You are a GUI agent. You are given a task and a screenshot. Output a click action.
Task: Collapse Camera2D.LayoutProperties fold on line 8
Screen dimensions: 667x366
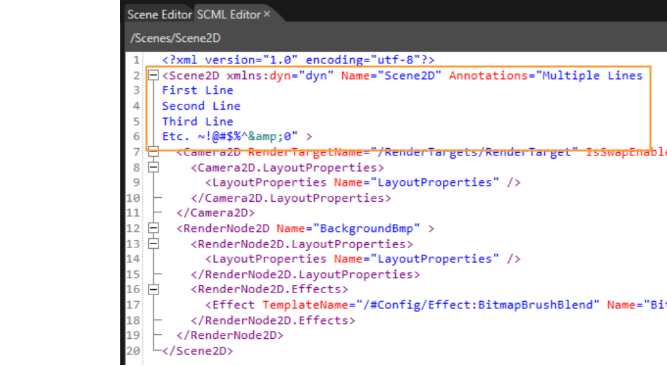click(x=154, y=167)
